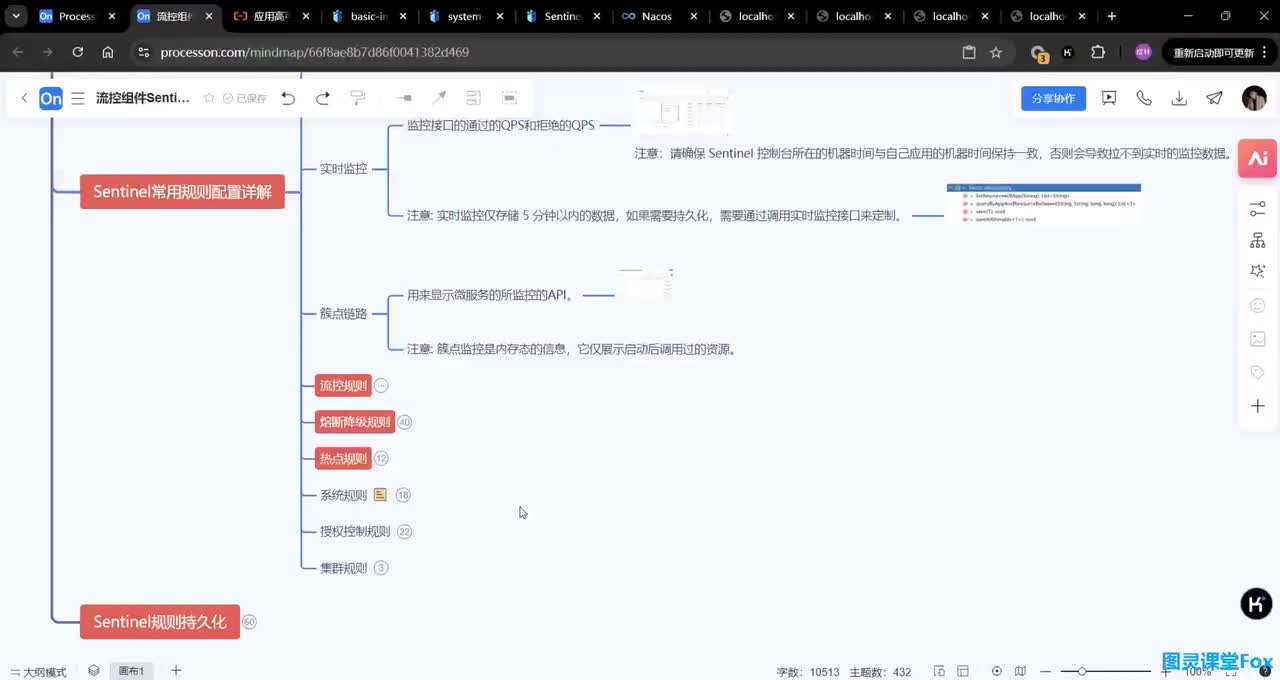Open the theme stars icon in right sidebar
Viewport: 1280px width, 680px height.
(x=1258, y=272)
